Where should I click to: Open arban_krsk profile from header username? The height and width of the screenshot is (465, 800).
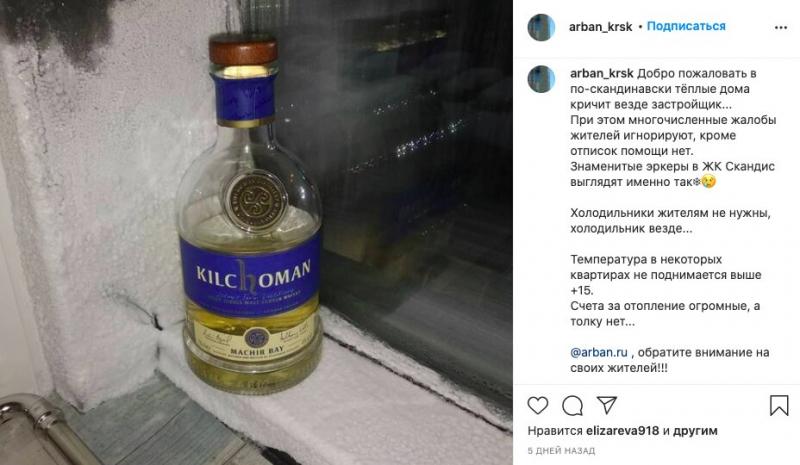tap(601, 27)
